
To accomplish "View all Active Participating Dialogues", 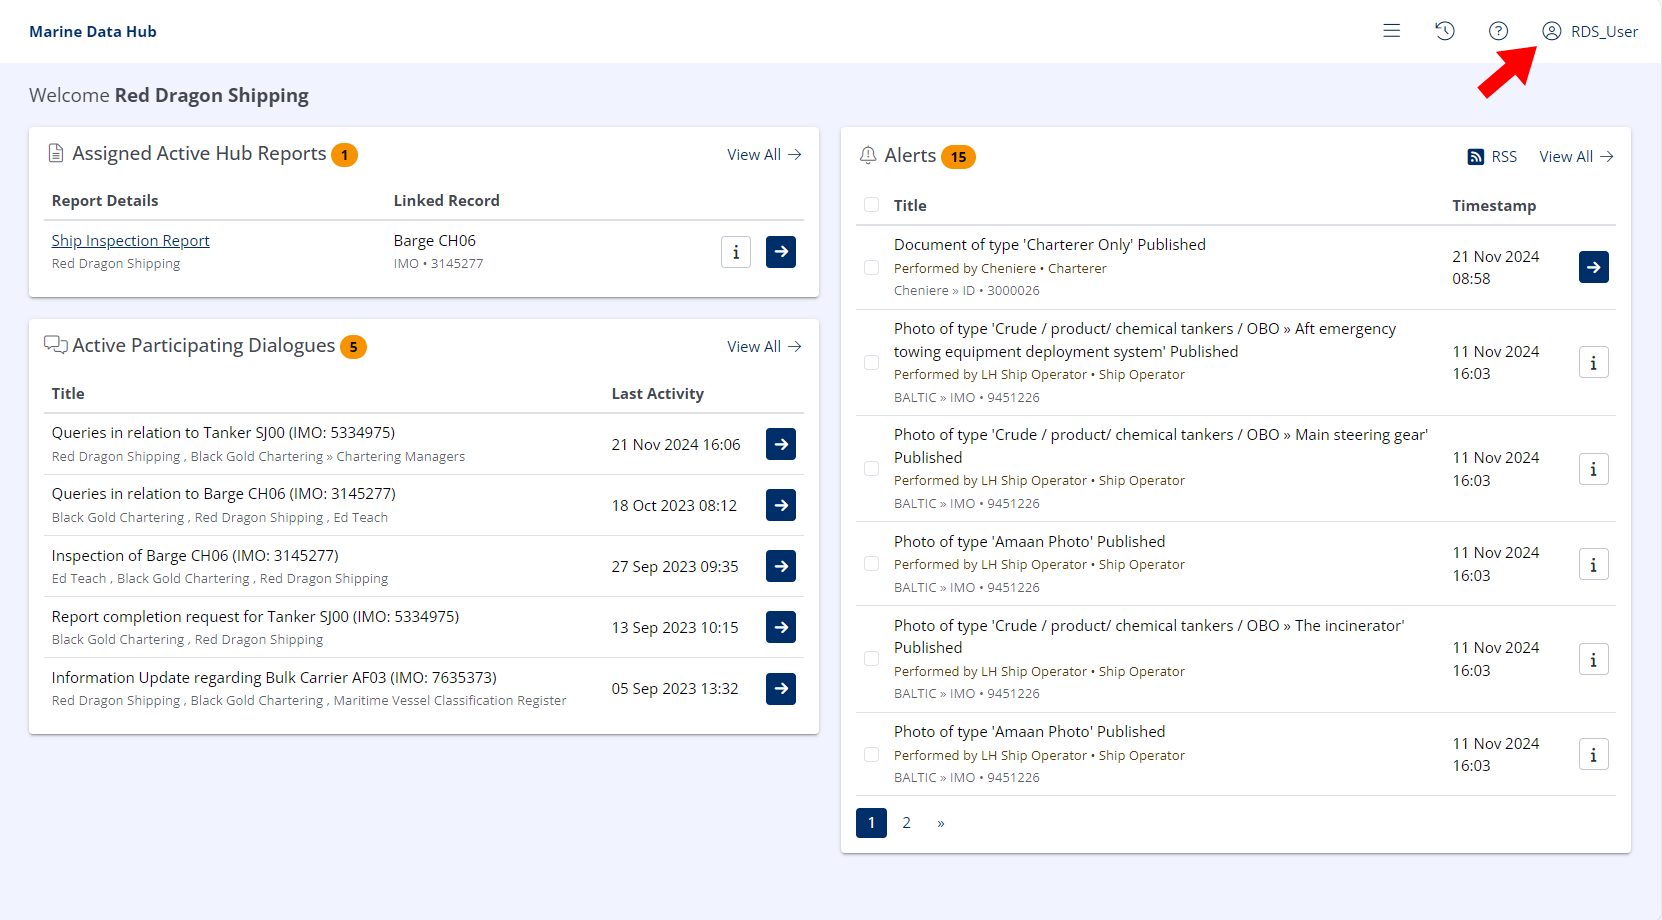I will point(764,347).
